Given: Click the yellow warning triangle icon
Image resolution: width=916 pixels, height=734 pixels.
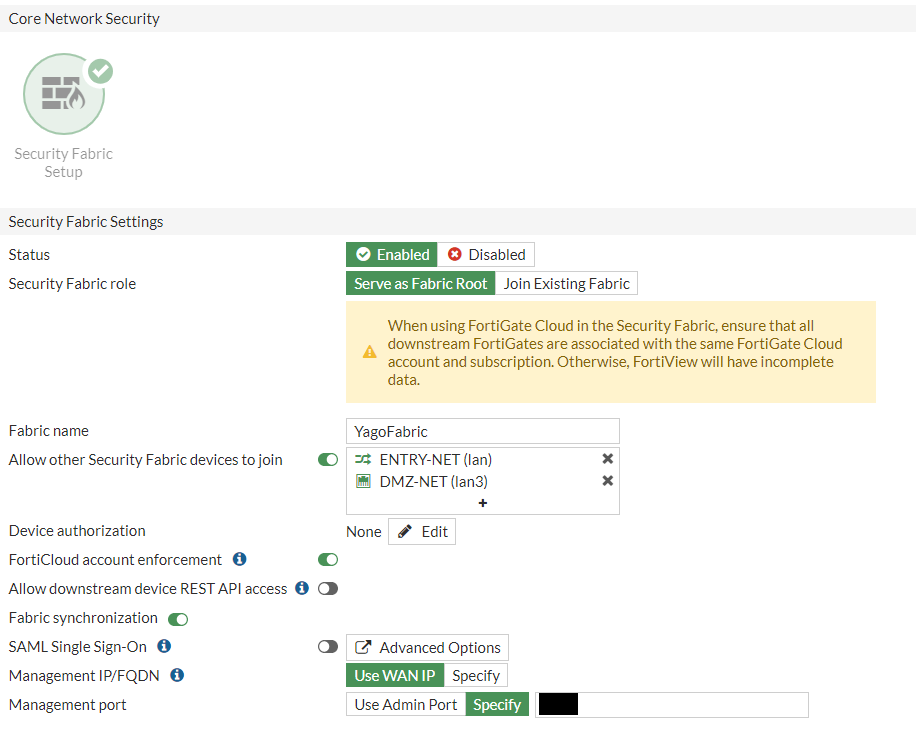Looking at the screenshot, I should [x=370, y=352].
